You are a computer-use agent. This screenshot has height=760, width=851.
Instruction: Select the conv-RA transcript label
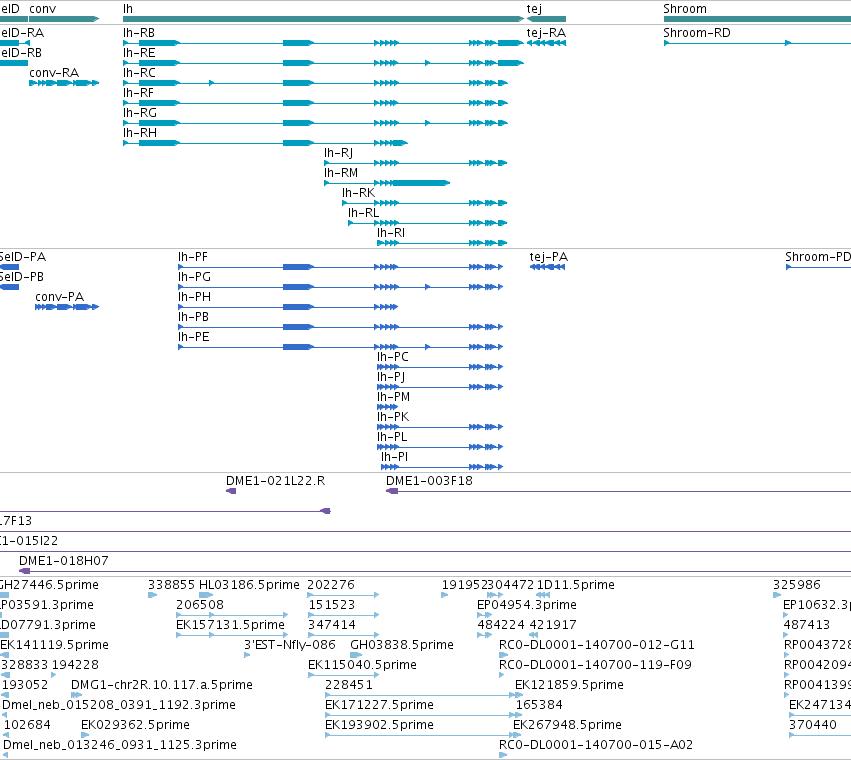coord(54,73)
